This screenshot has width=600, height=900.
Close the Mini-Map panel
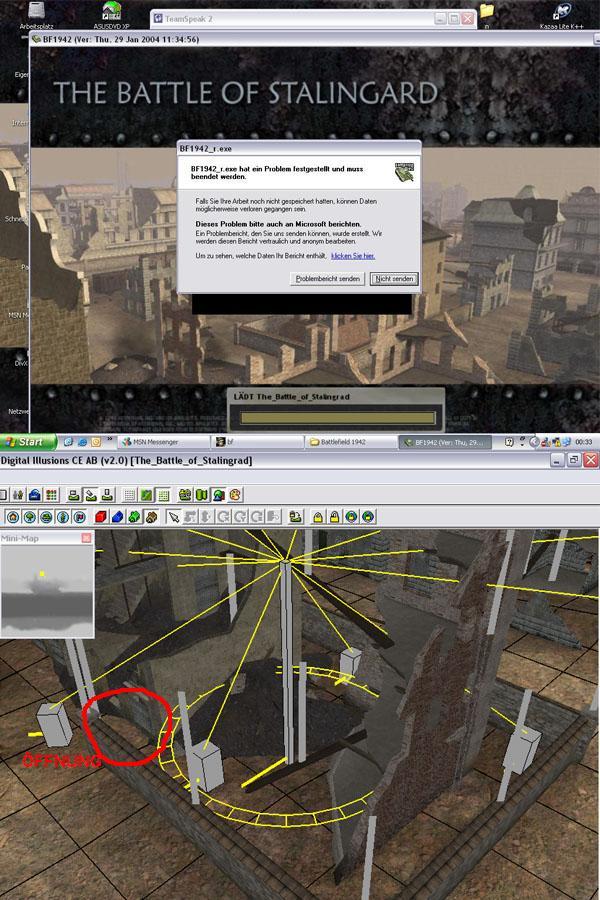tap(86, 538)
